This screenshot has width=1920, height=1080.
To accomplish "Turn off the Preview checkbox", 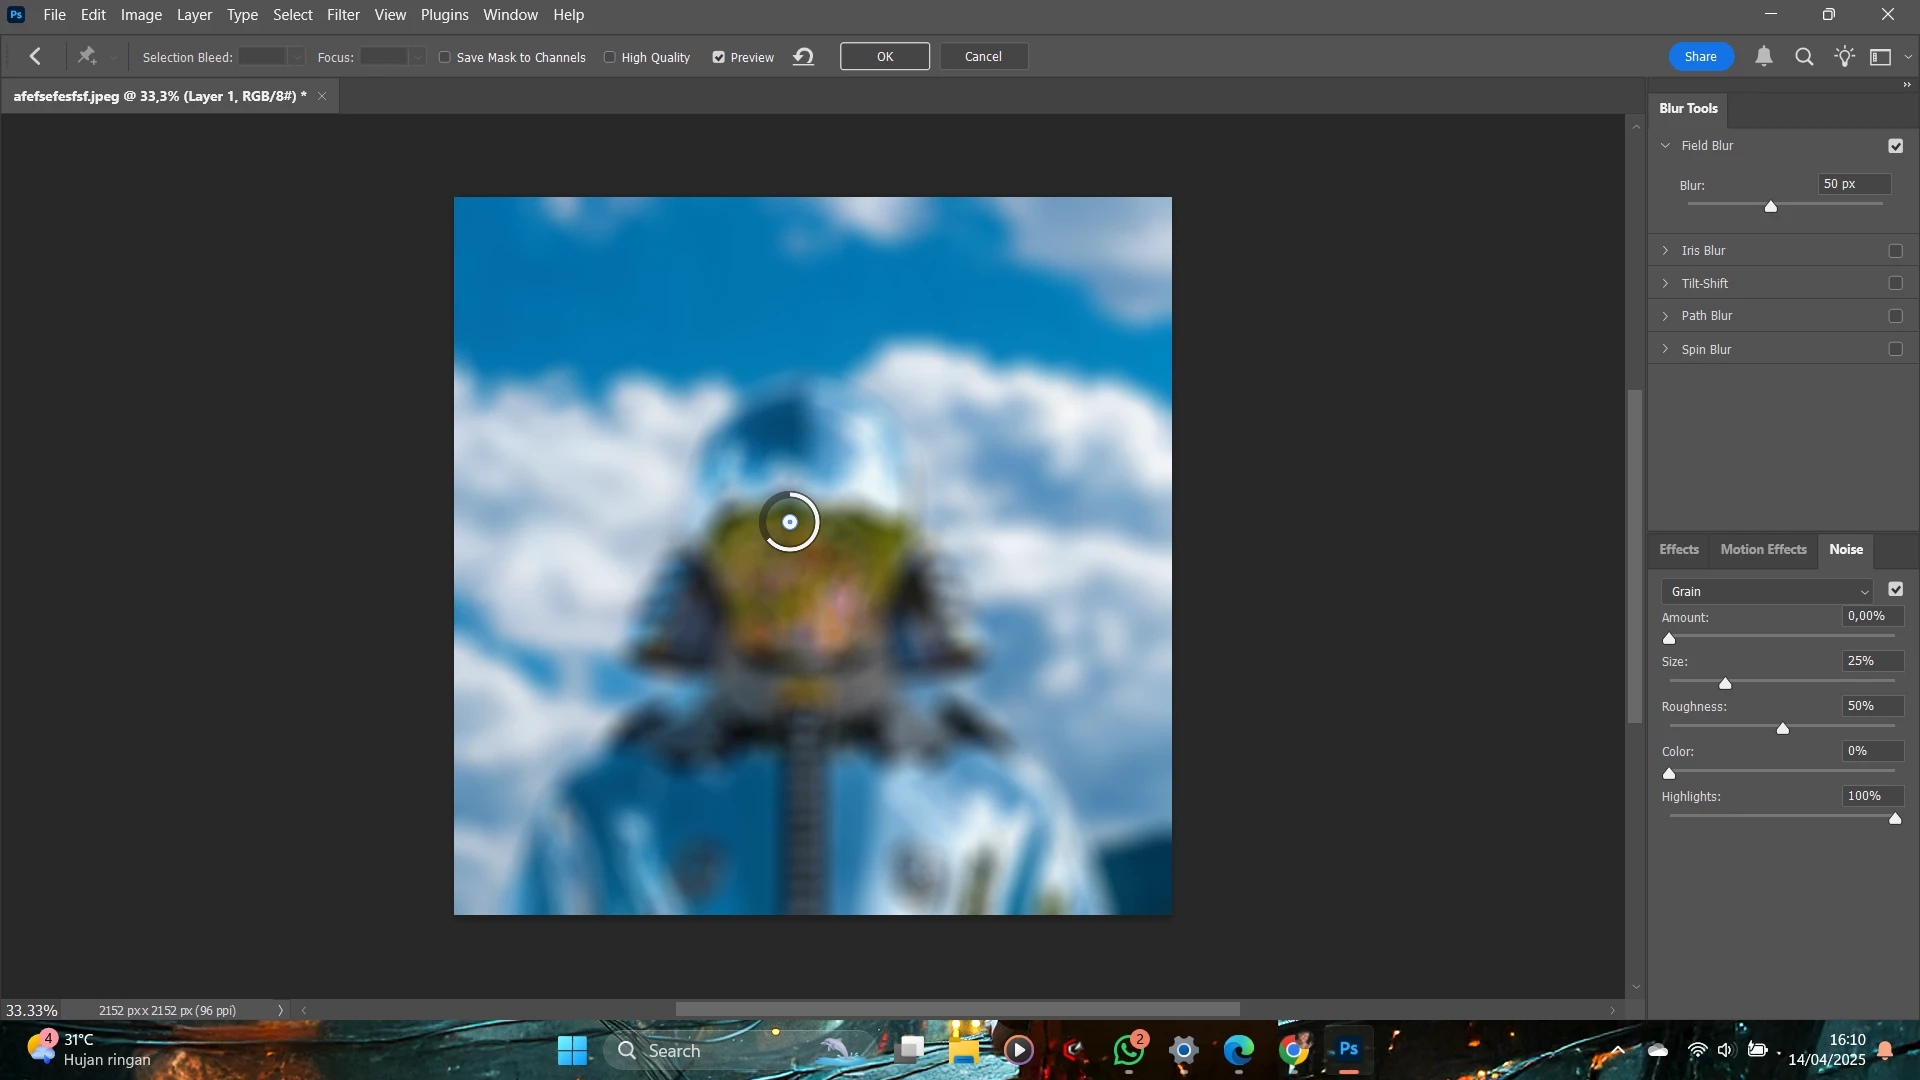I will pos(718,57).
